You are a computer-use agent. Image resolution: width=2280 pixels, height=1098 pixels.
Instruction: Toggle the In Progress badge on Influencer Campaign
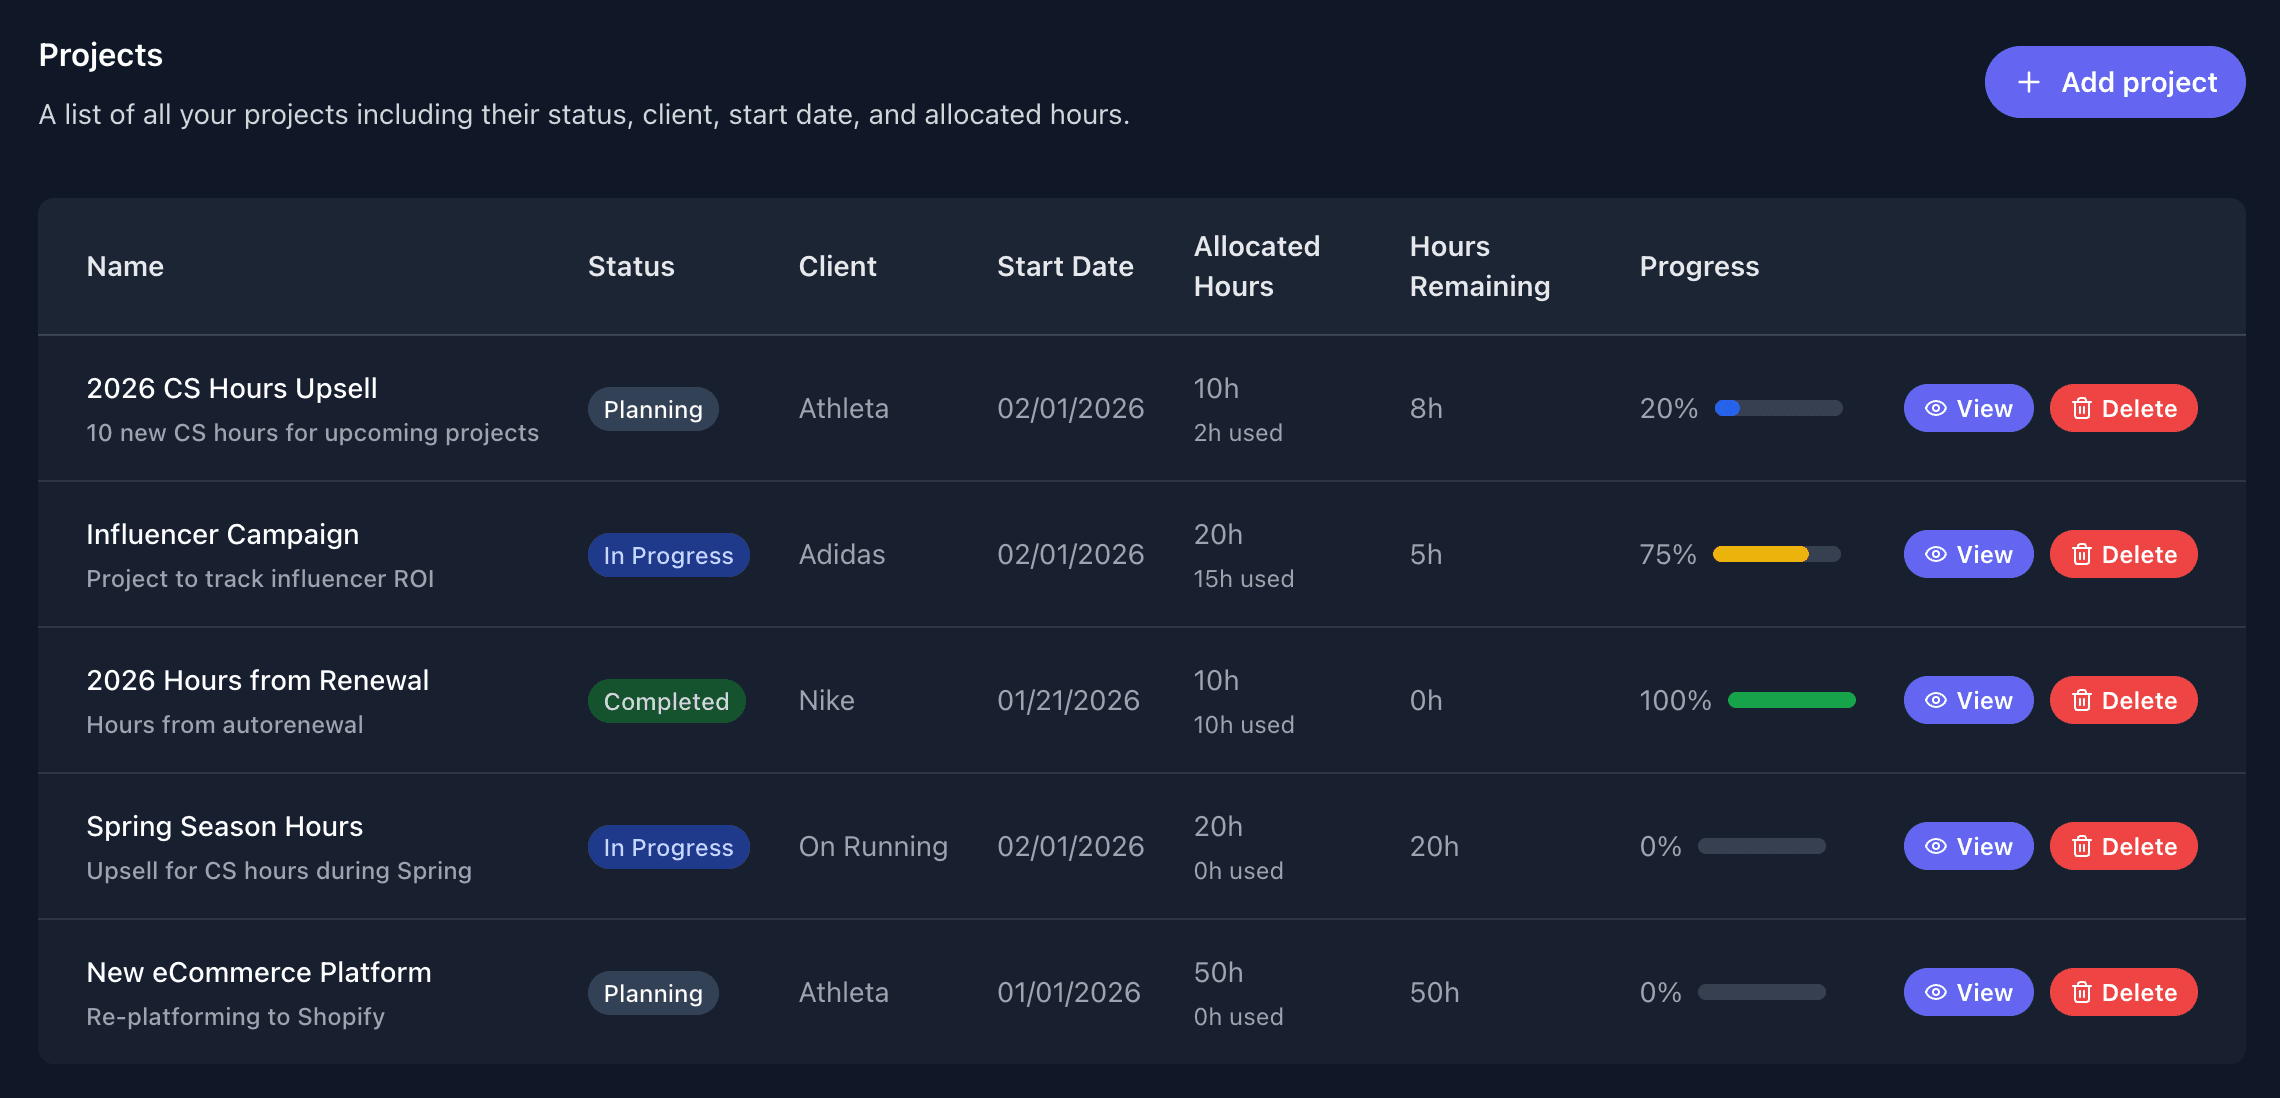(x=668, y=554)
